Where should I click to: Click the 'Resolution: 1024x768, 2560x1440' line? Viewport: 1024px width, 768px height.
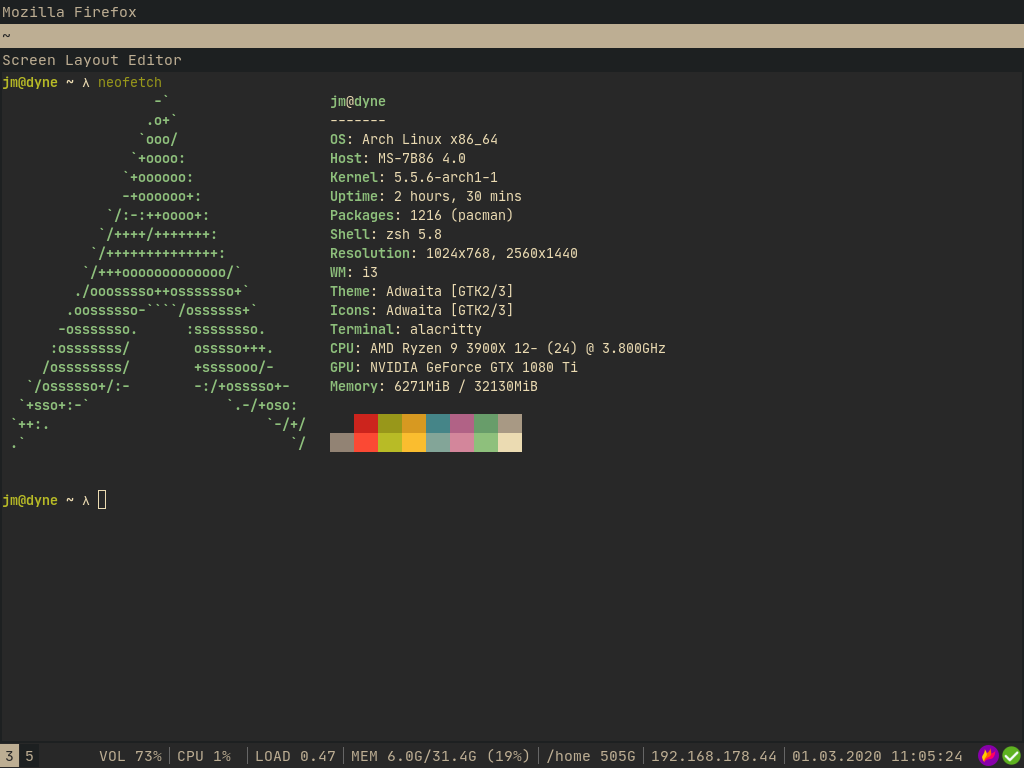tap(454, 253)
